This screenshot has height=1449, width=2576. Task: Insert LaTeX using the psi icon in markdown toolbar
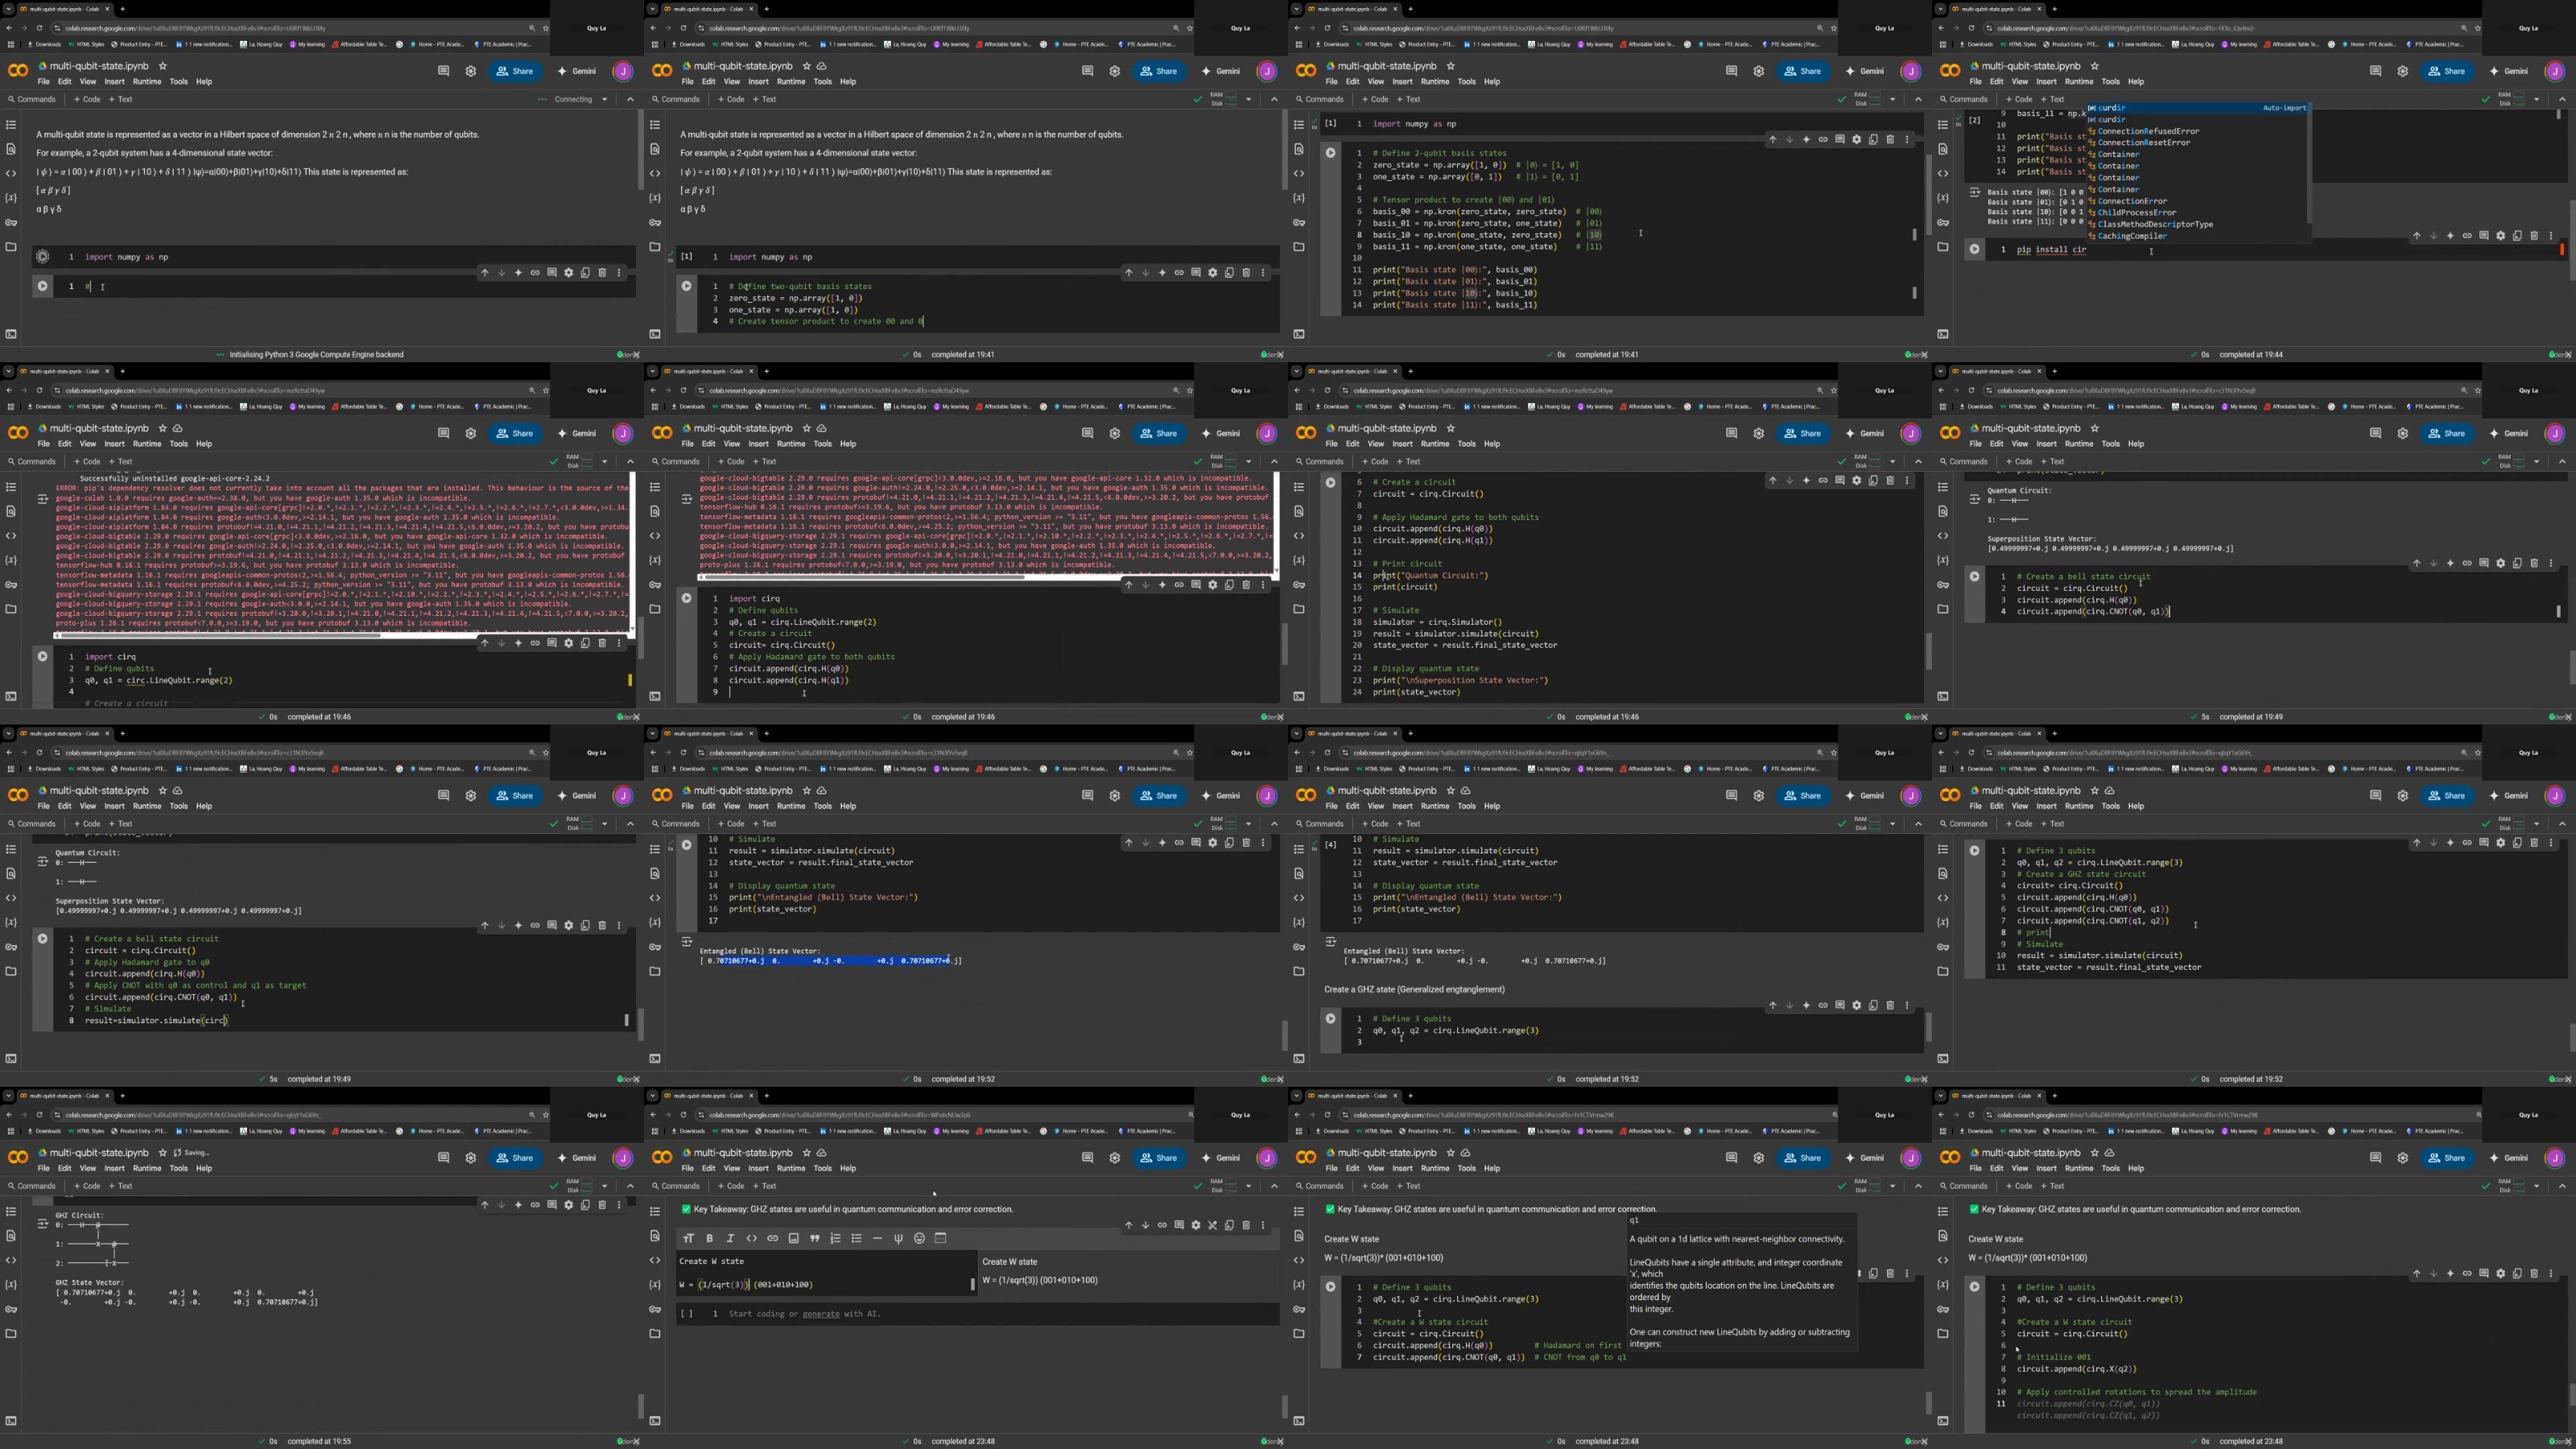(x=898, y=1238)
